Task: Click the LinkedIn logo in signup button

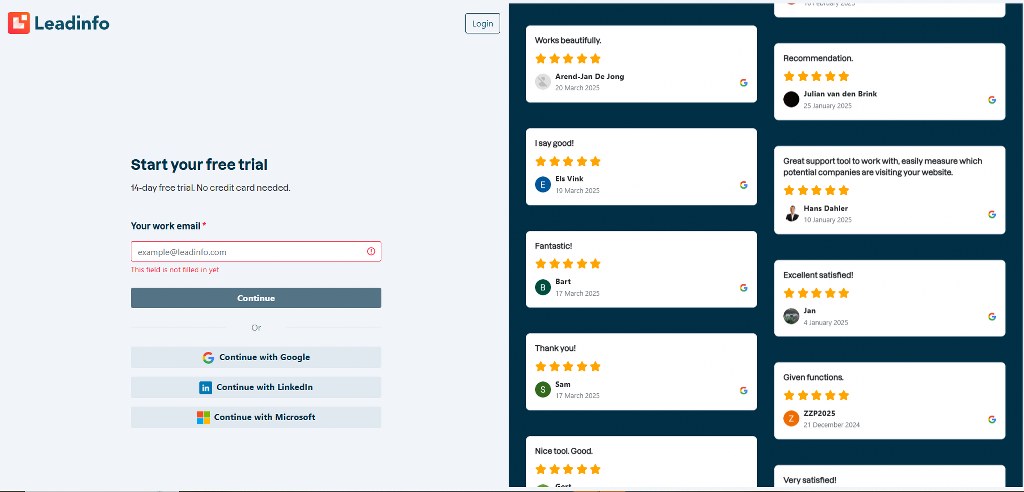Action: point(206,387)
